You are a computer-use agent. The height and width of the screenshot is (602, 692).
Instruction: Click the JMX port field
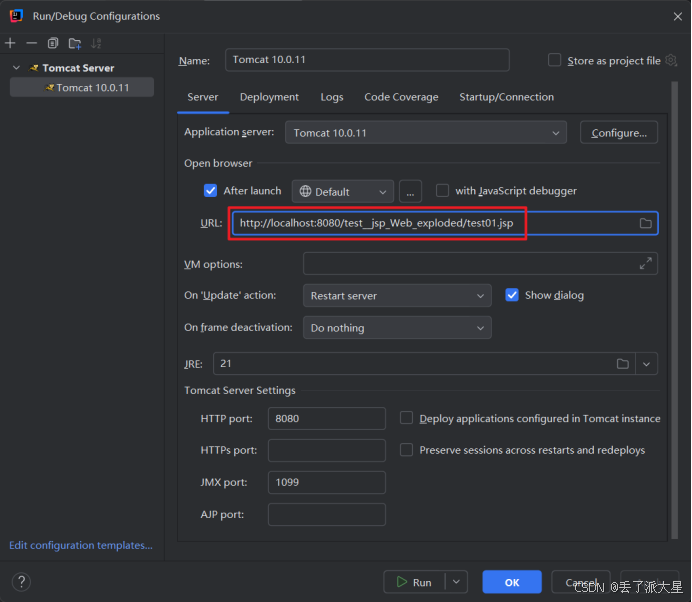pyautogui.click(x=327, y=482)
